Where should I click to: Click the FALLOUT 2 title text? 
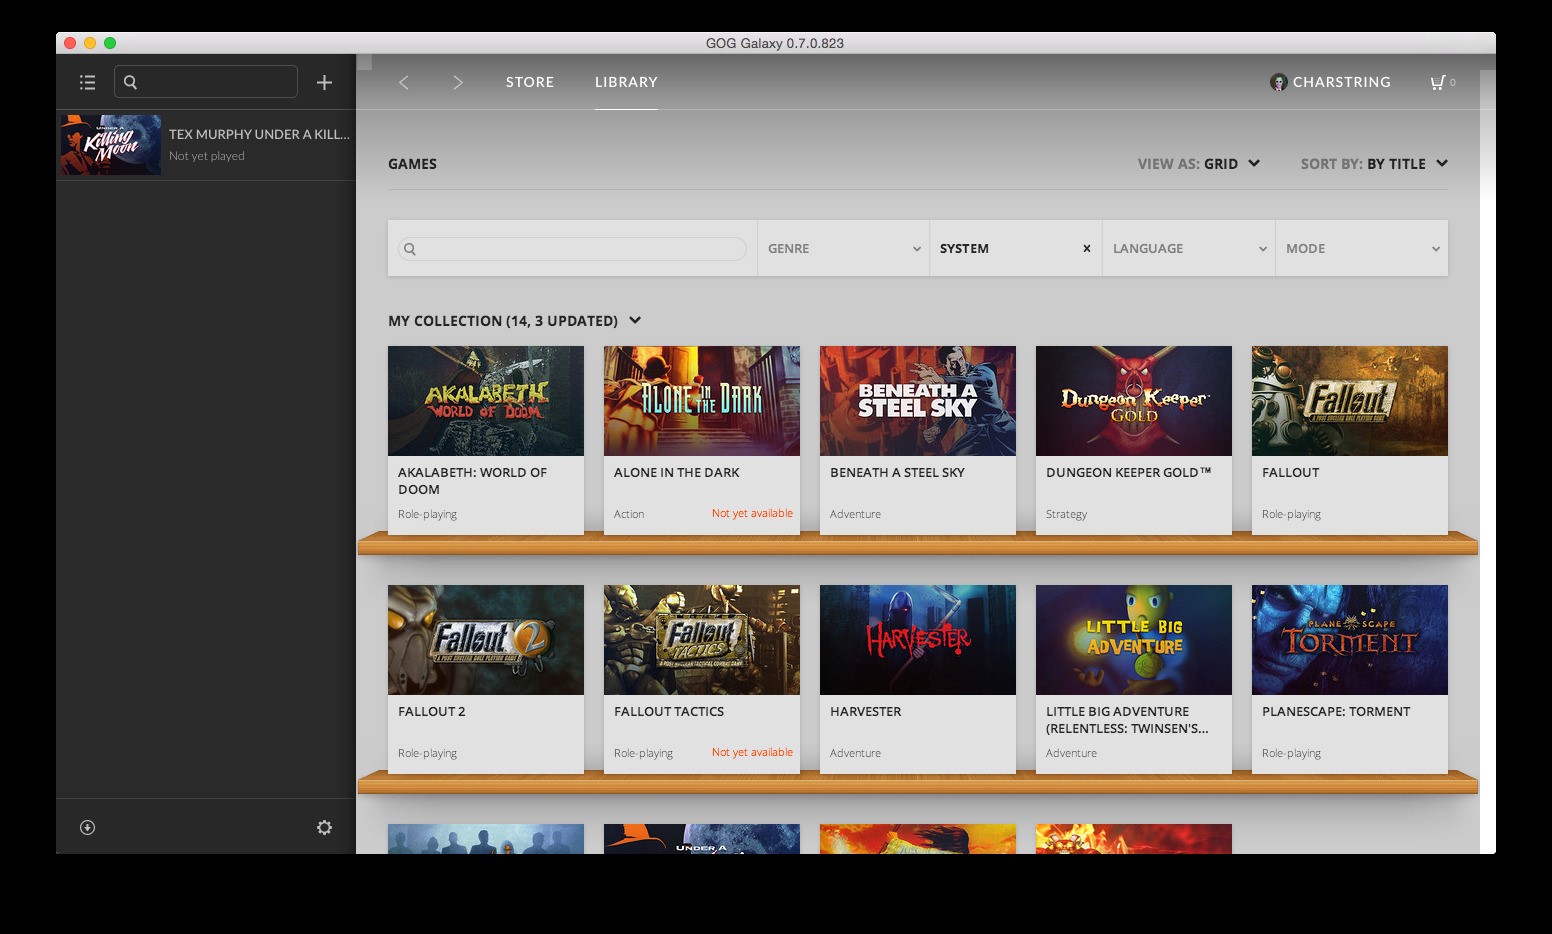(432, 712)
